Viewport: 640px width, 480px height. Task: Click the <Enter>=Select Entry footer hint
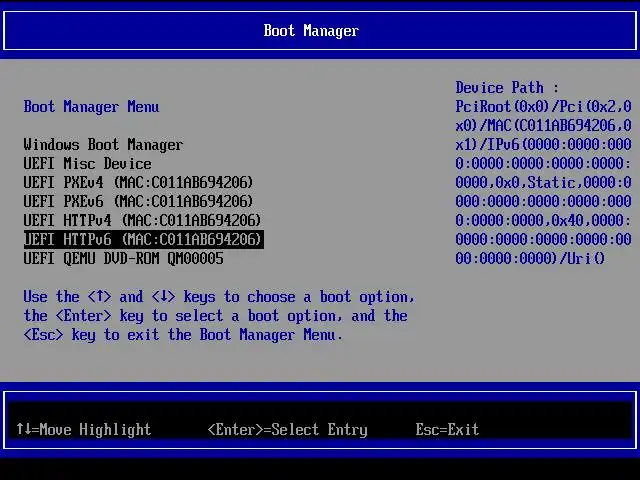coord(287,429)
